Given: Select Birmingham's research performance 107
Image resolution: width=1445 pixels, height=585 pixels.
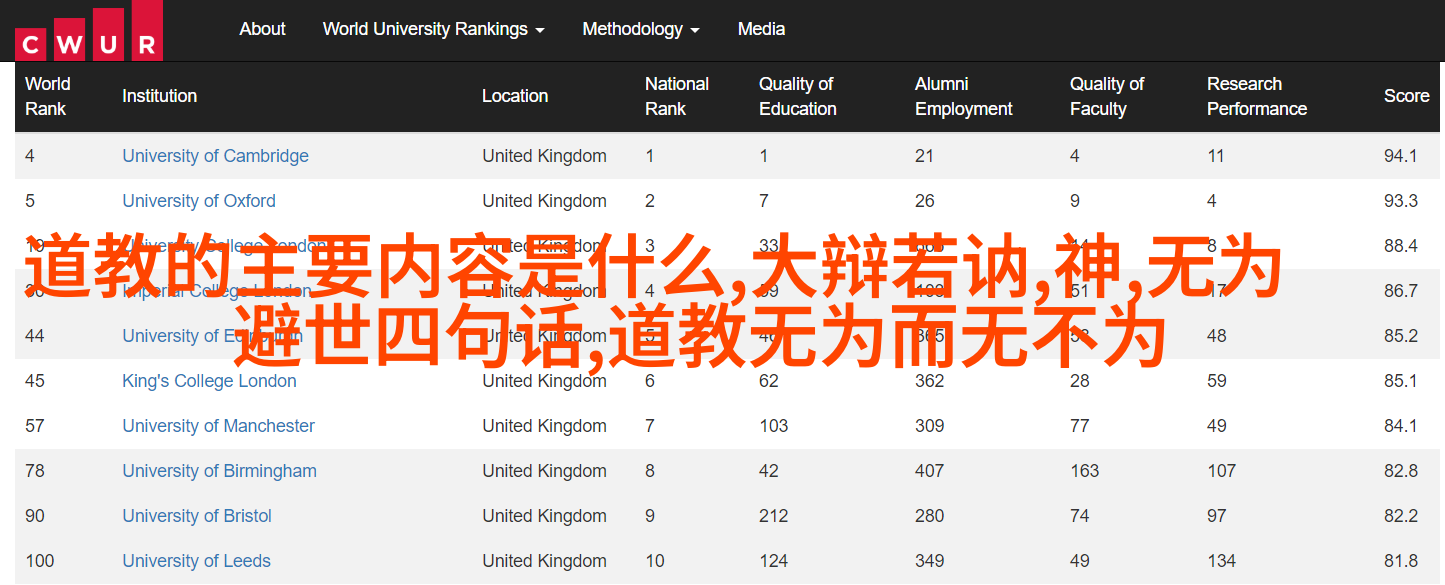Looking at the screenshot, I should [1222, 471].
